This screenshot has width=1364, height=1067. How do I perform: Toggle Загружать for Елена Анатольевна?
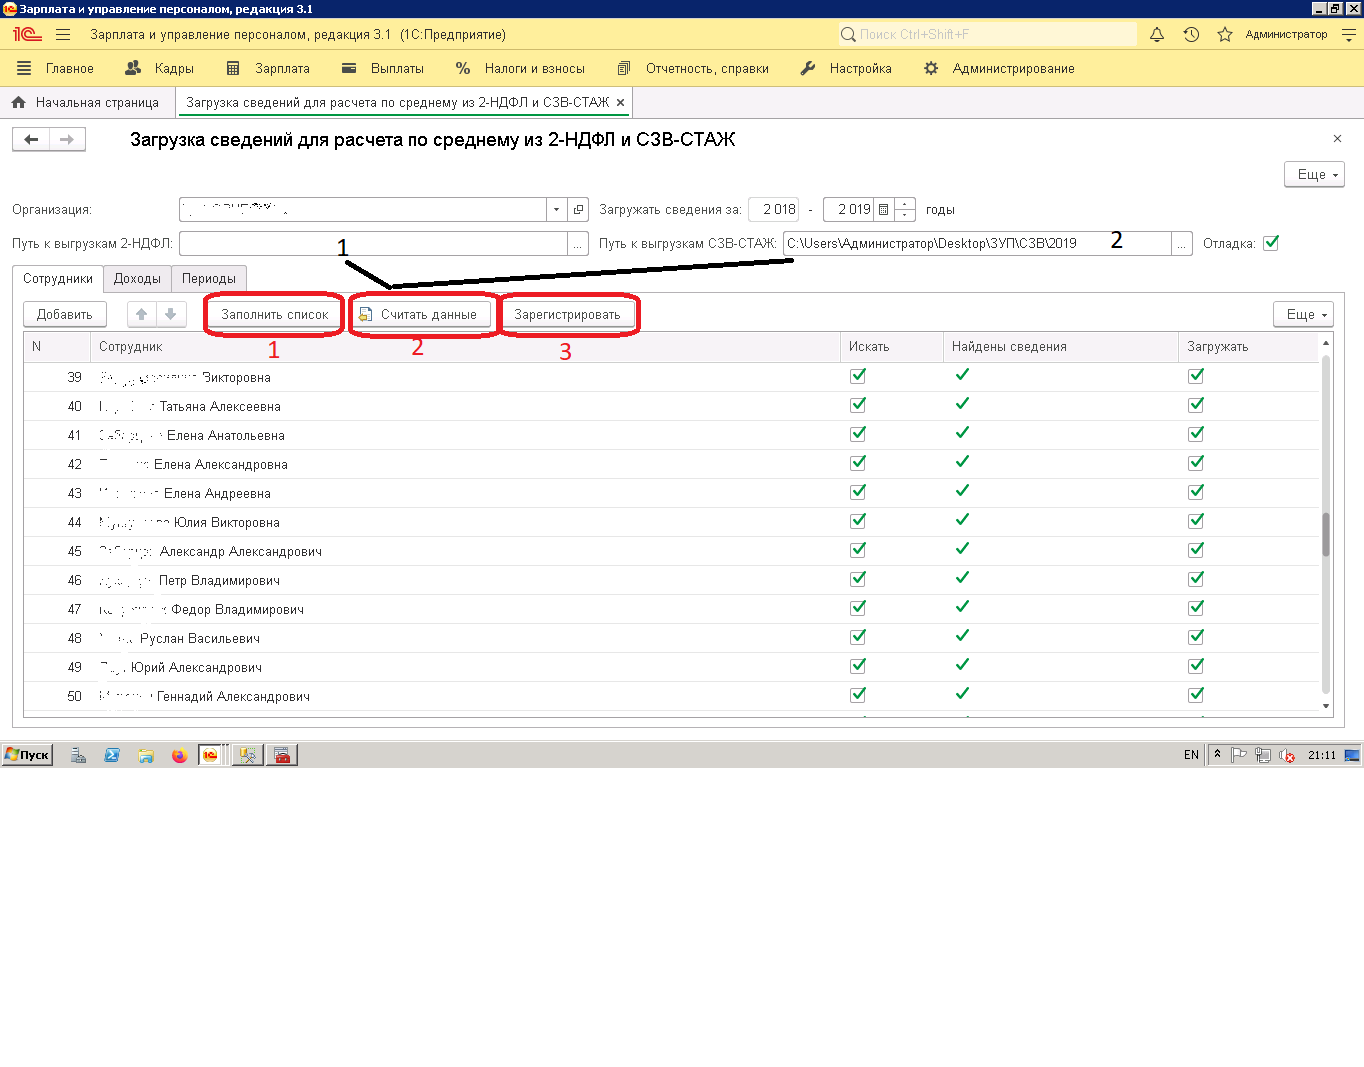click(x=1195, y=434)
